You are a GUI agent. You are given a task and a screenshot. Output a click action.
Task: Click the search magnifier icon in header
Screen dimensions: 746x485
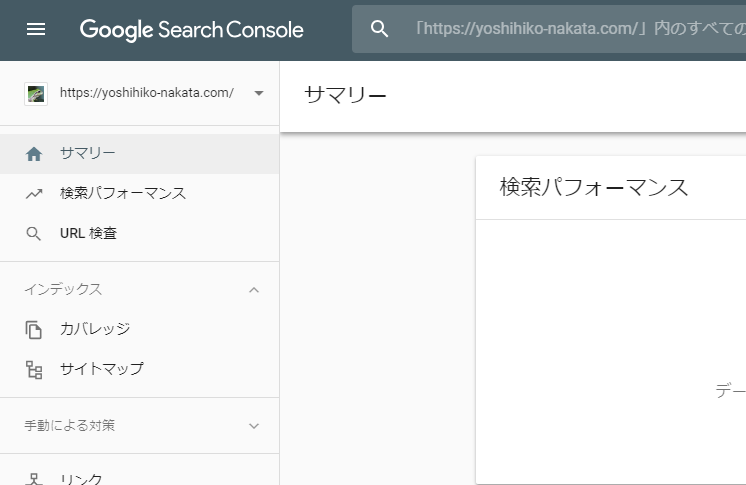[379, 29]
